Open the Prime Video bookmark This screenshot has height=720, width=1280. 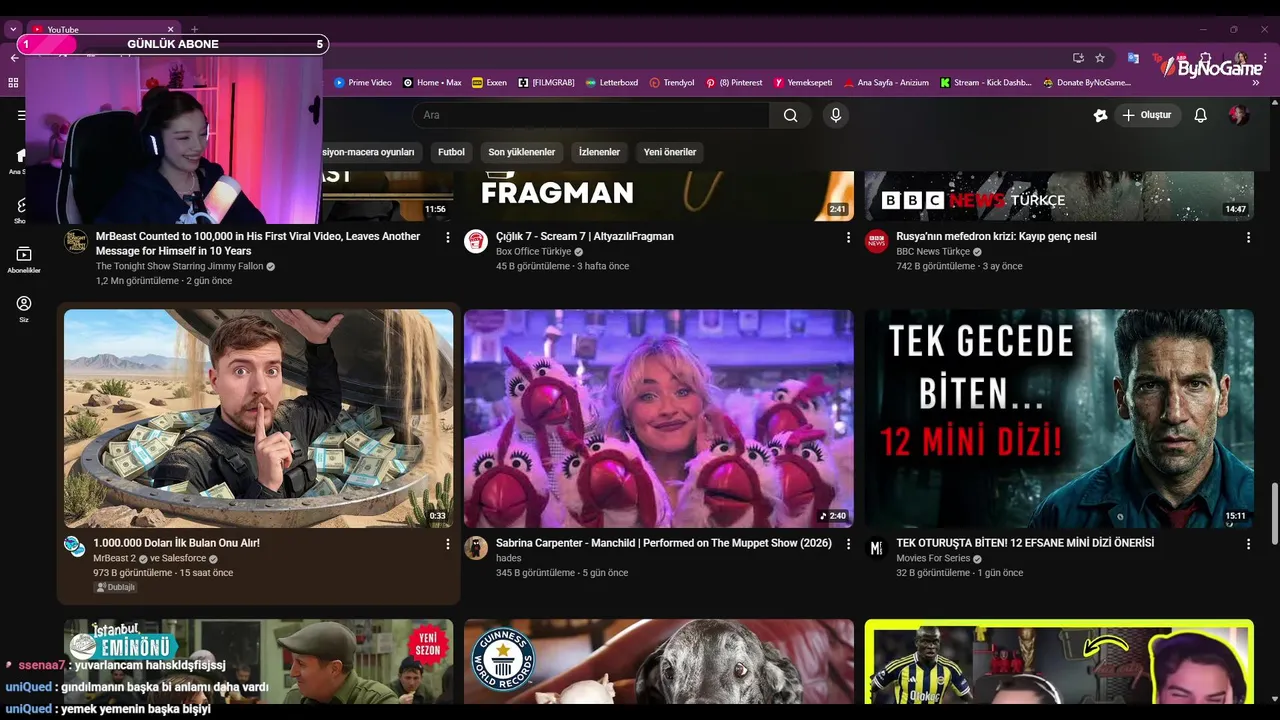(x=363, y=83)
